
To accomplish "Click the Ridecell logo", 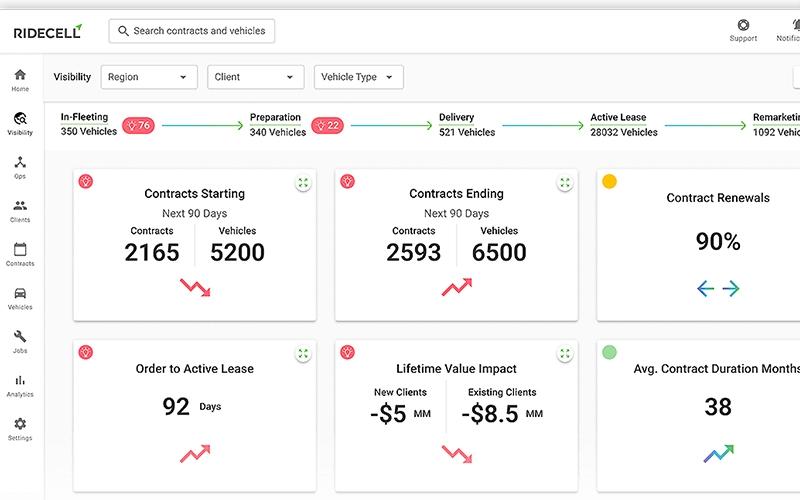I will pos(48,32).
